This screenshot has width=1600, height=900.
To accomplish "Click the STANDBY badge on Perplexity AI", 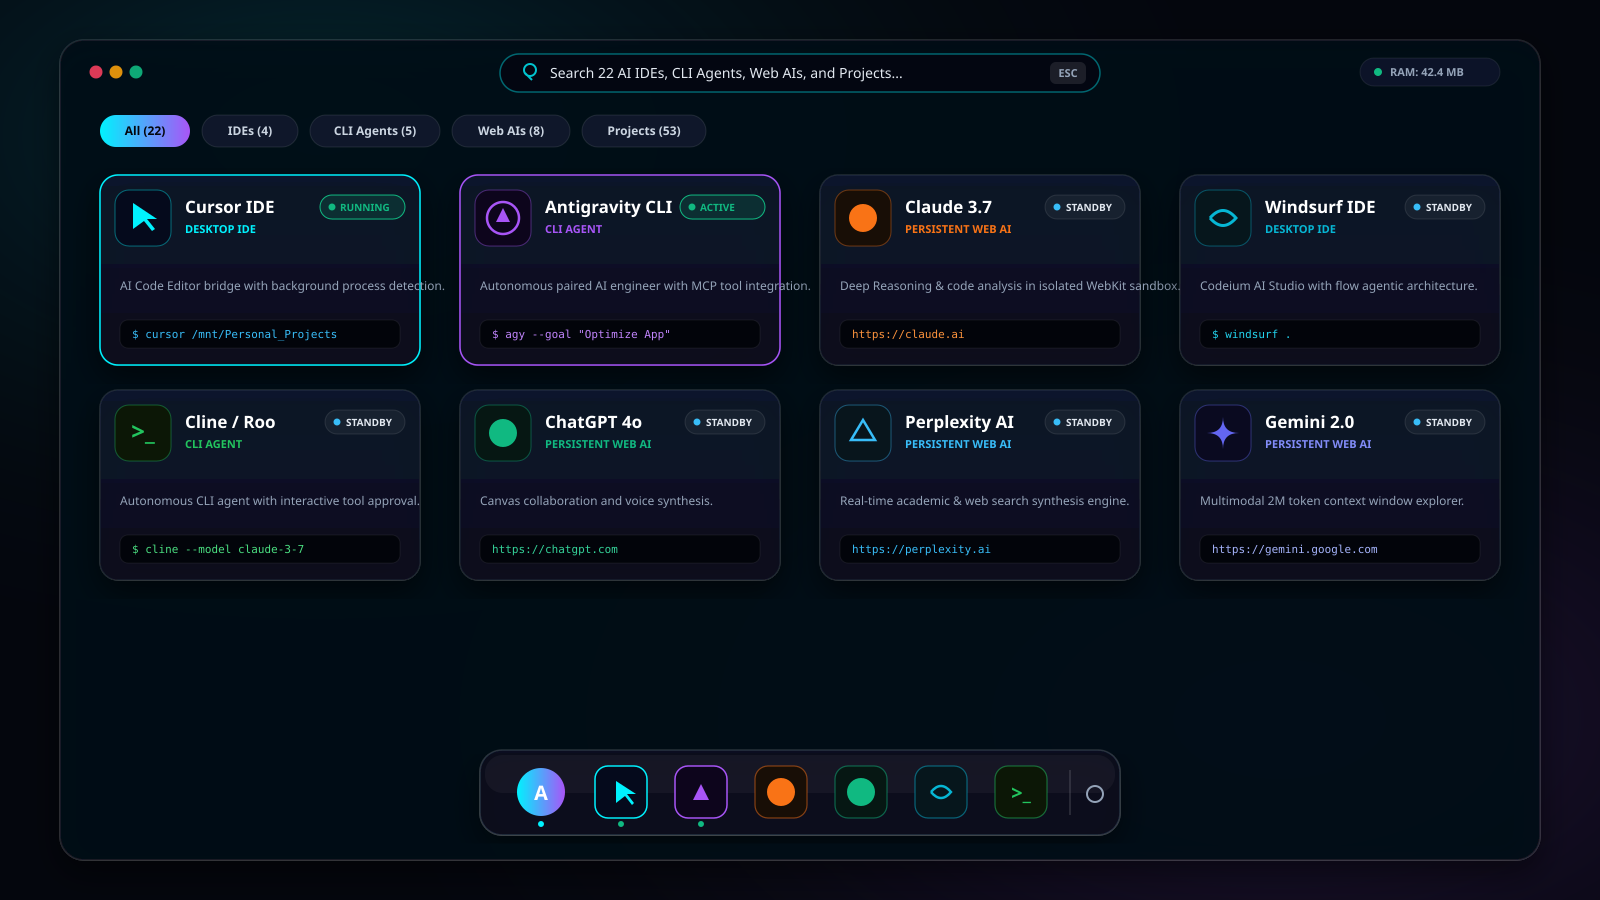I will coord(1085,422).
